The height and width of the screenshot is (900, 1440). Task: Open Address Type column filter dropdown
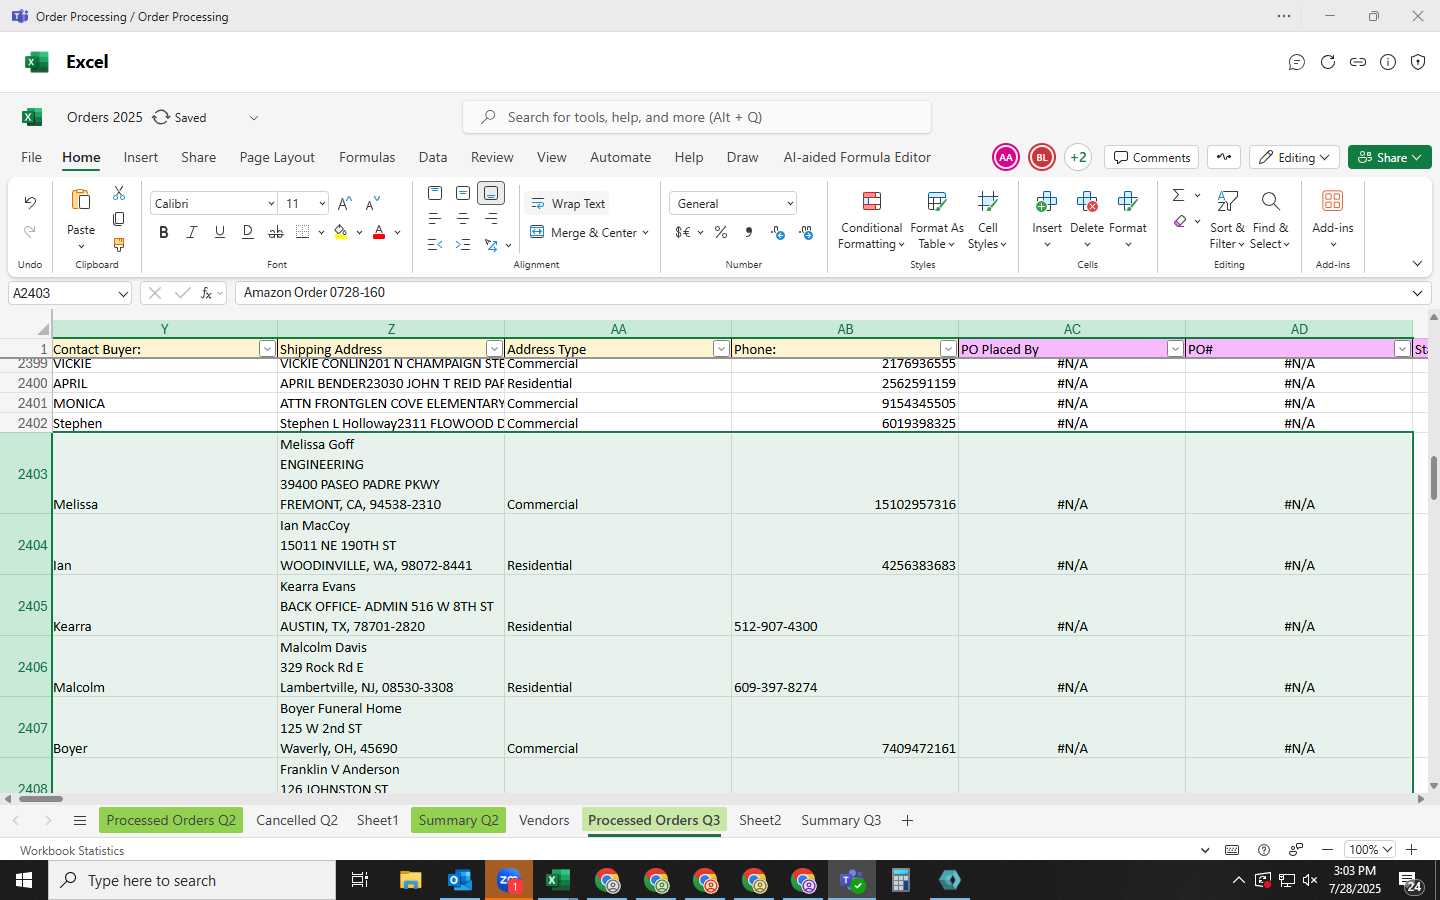coord(721,349)
